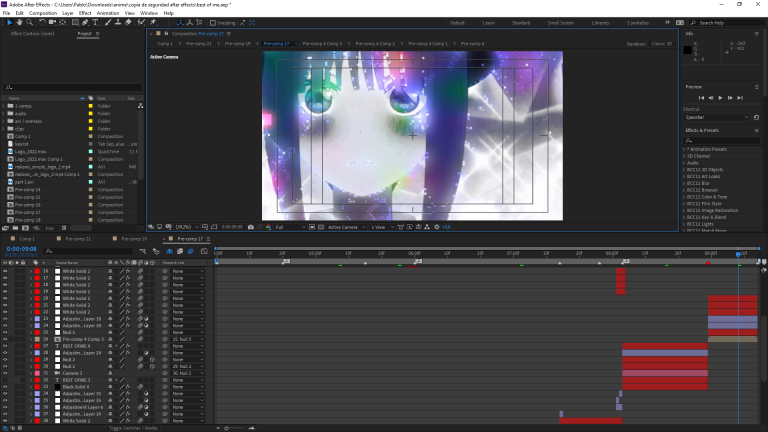768x432 pixels.
Task: Toggle the Motion Blur timeline switch icon
Action: [x=191, y=251]
